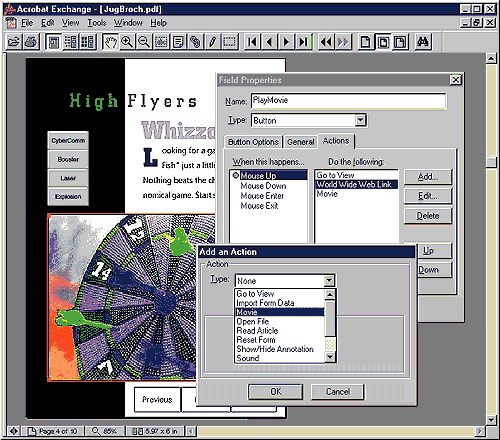500x440 pixels.
Task: Select Mouse Up in trigger list
Action: point(269,175)
